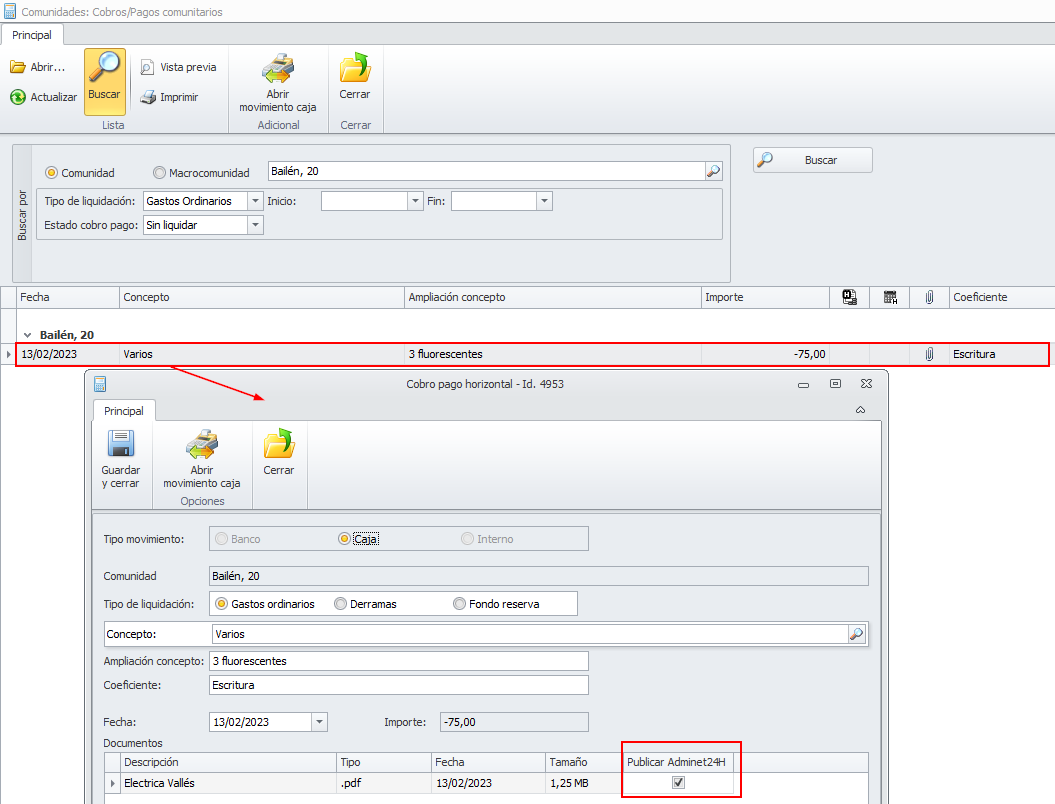
Task: Click the Concepto field containing Varios
Action: click(x=530, y=634)
